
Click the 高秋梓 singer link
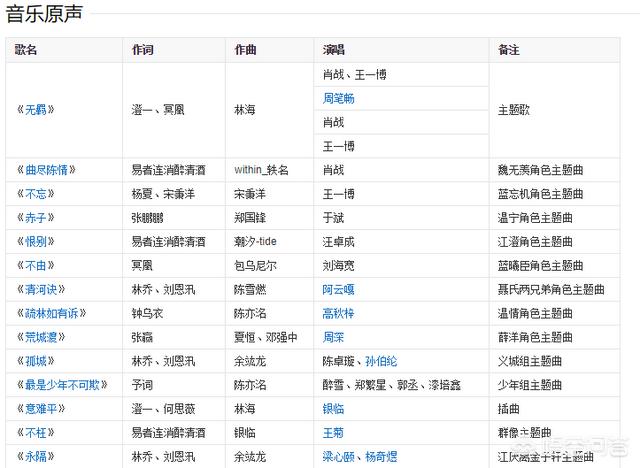point(338,313)
